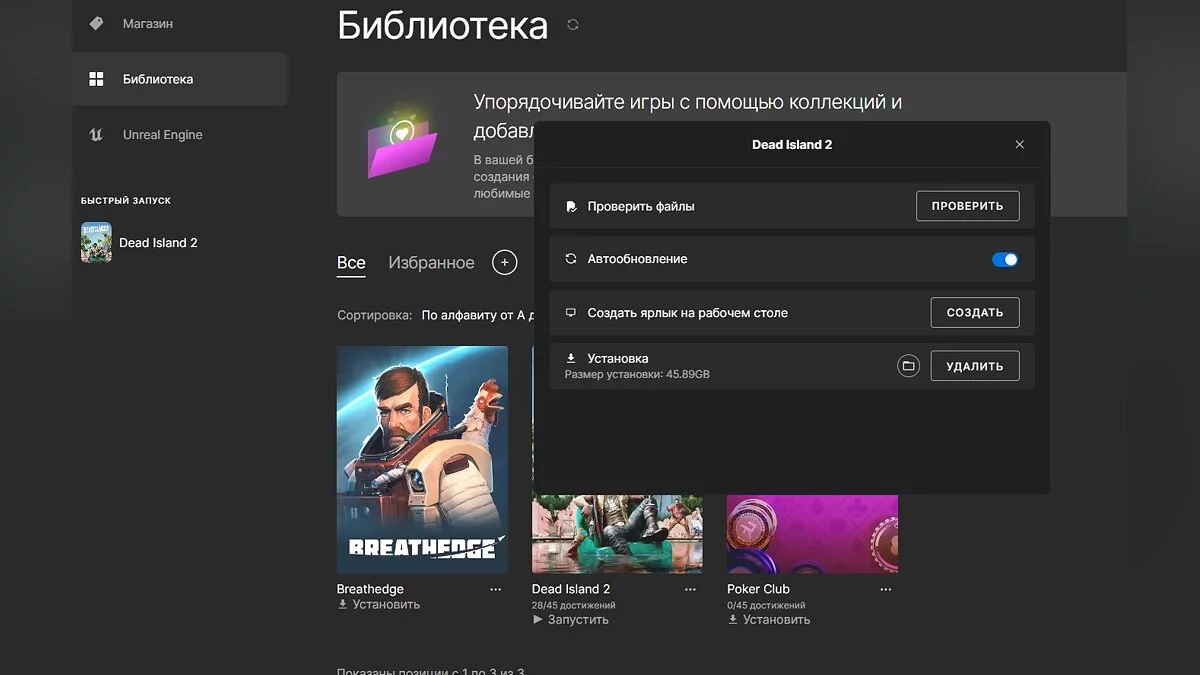Viewport: 1200px width, 675px height.
Task: Open Dead Island 2 three-dot options menu
Action: click(690, 590)
